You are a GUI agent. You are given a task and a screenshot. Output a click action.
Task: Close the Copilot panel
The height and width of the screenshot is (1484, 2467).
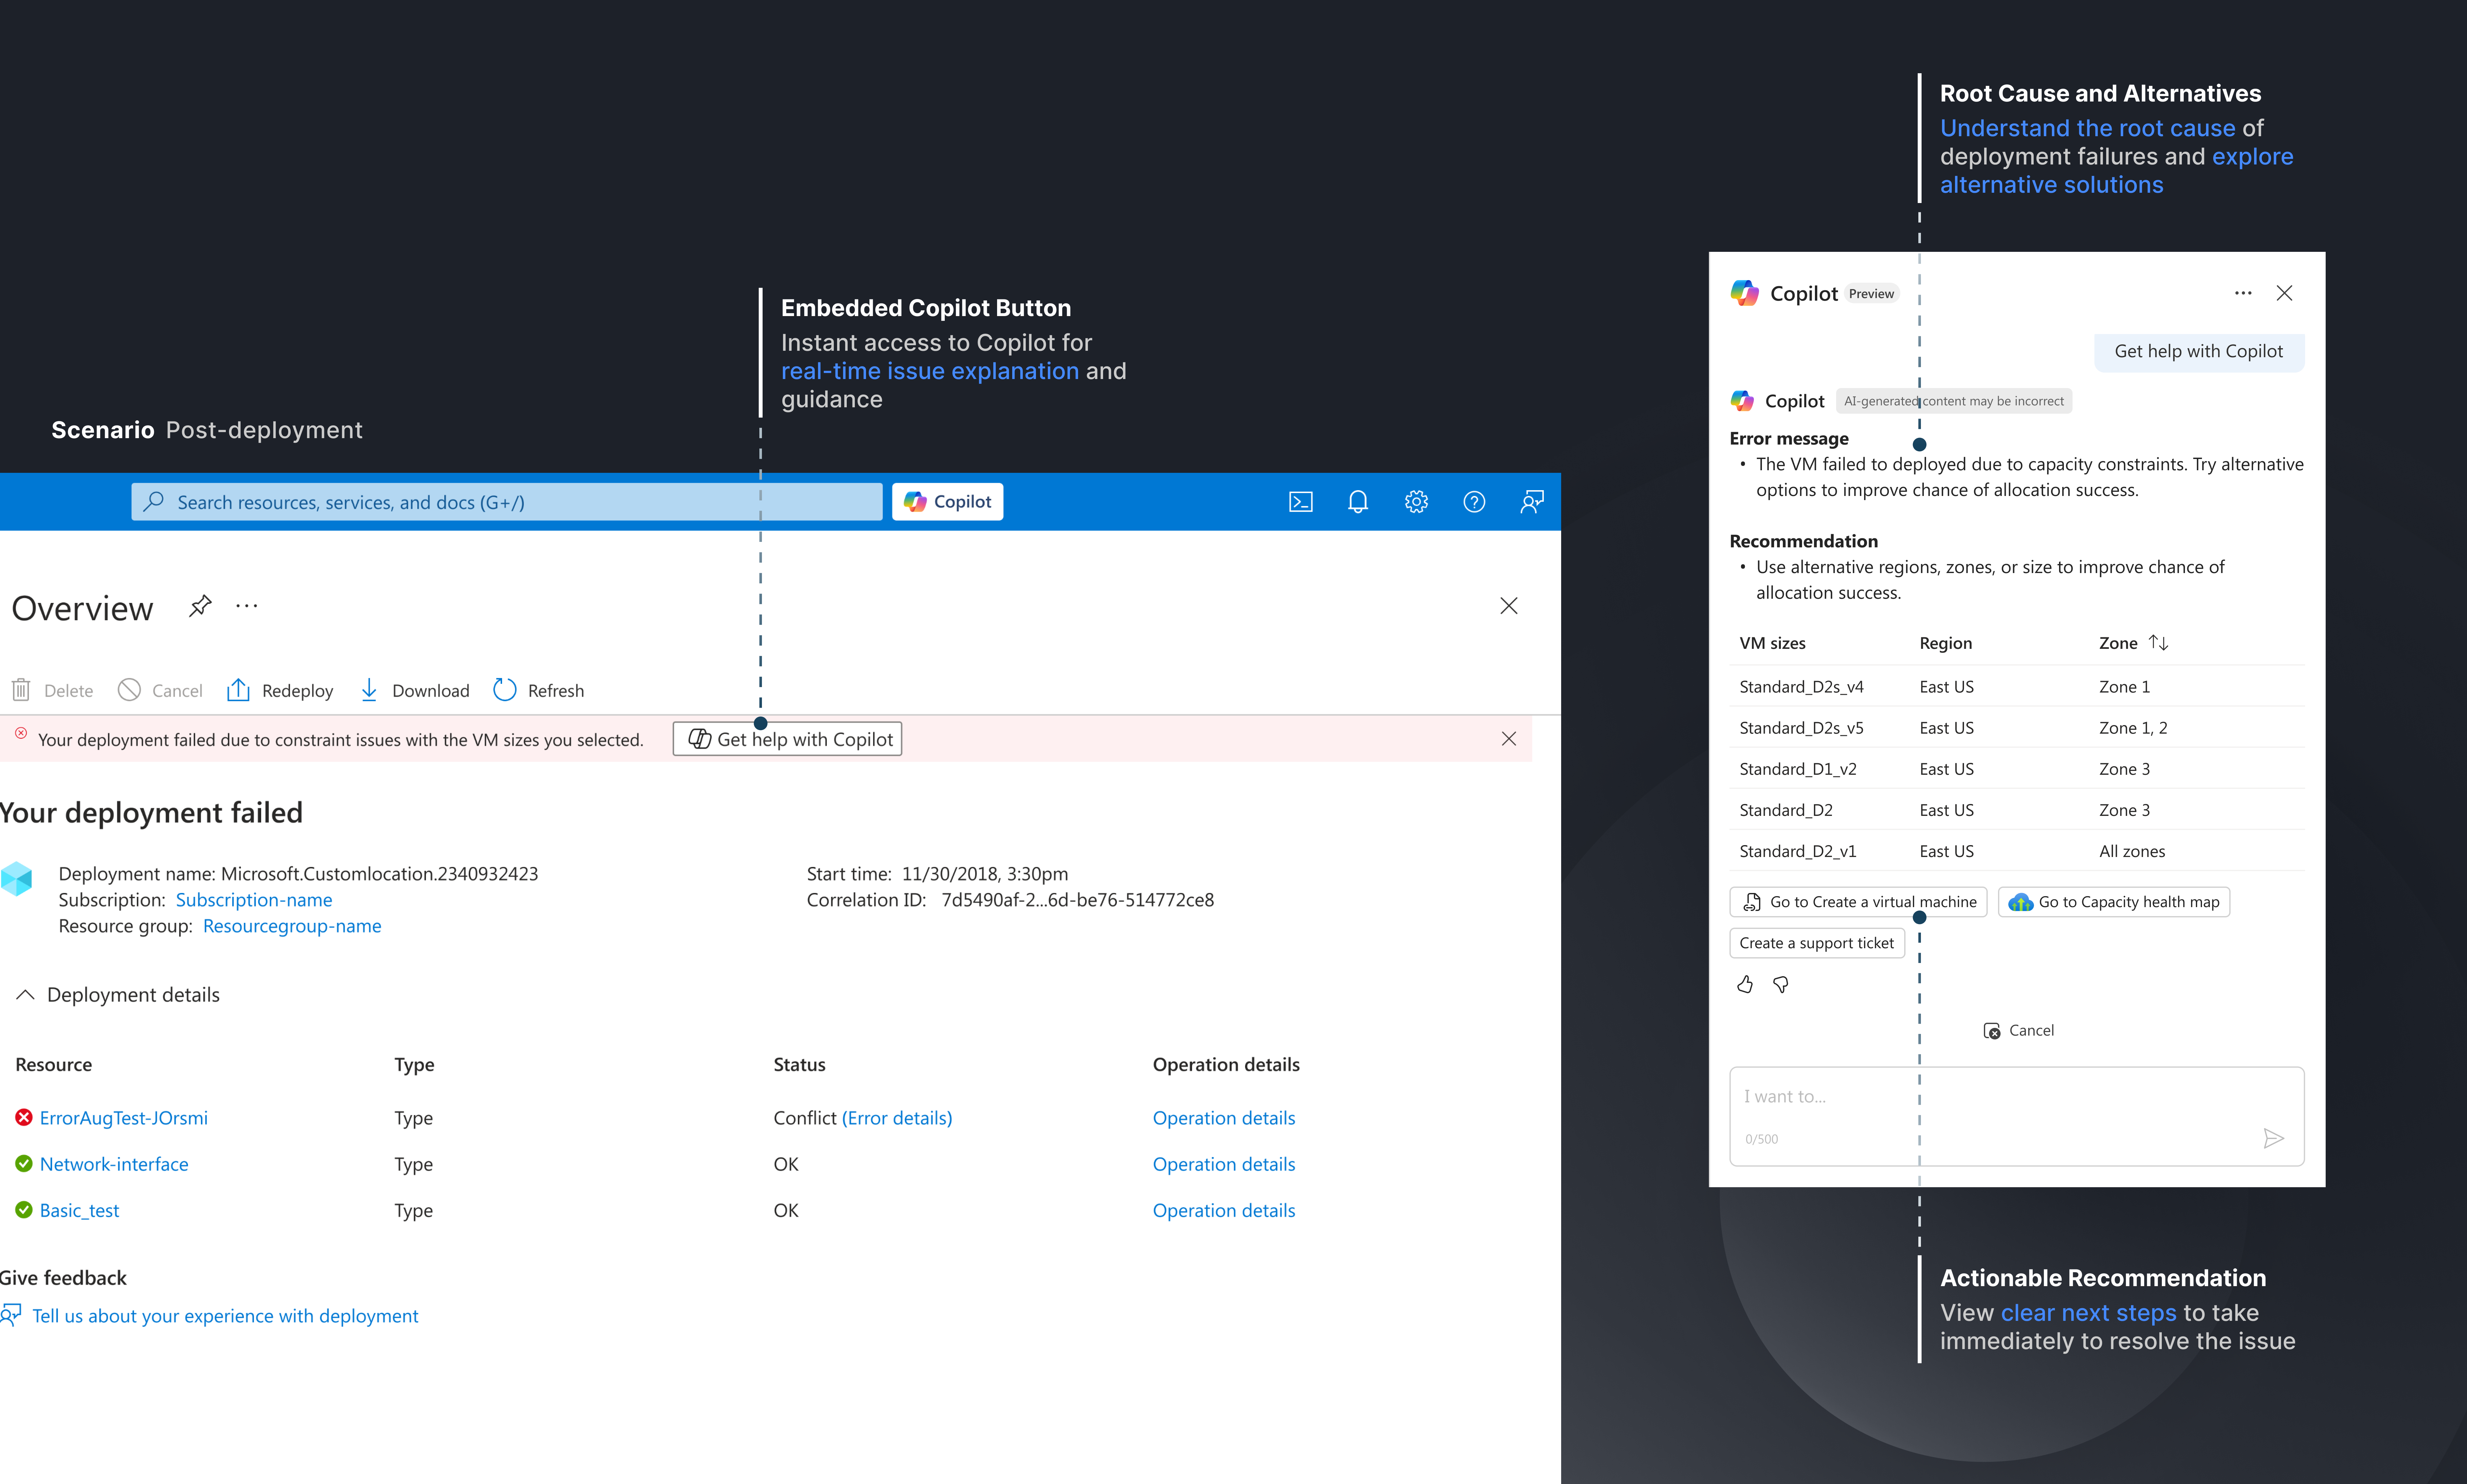click(x=2284, y=293)
